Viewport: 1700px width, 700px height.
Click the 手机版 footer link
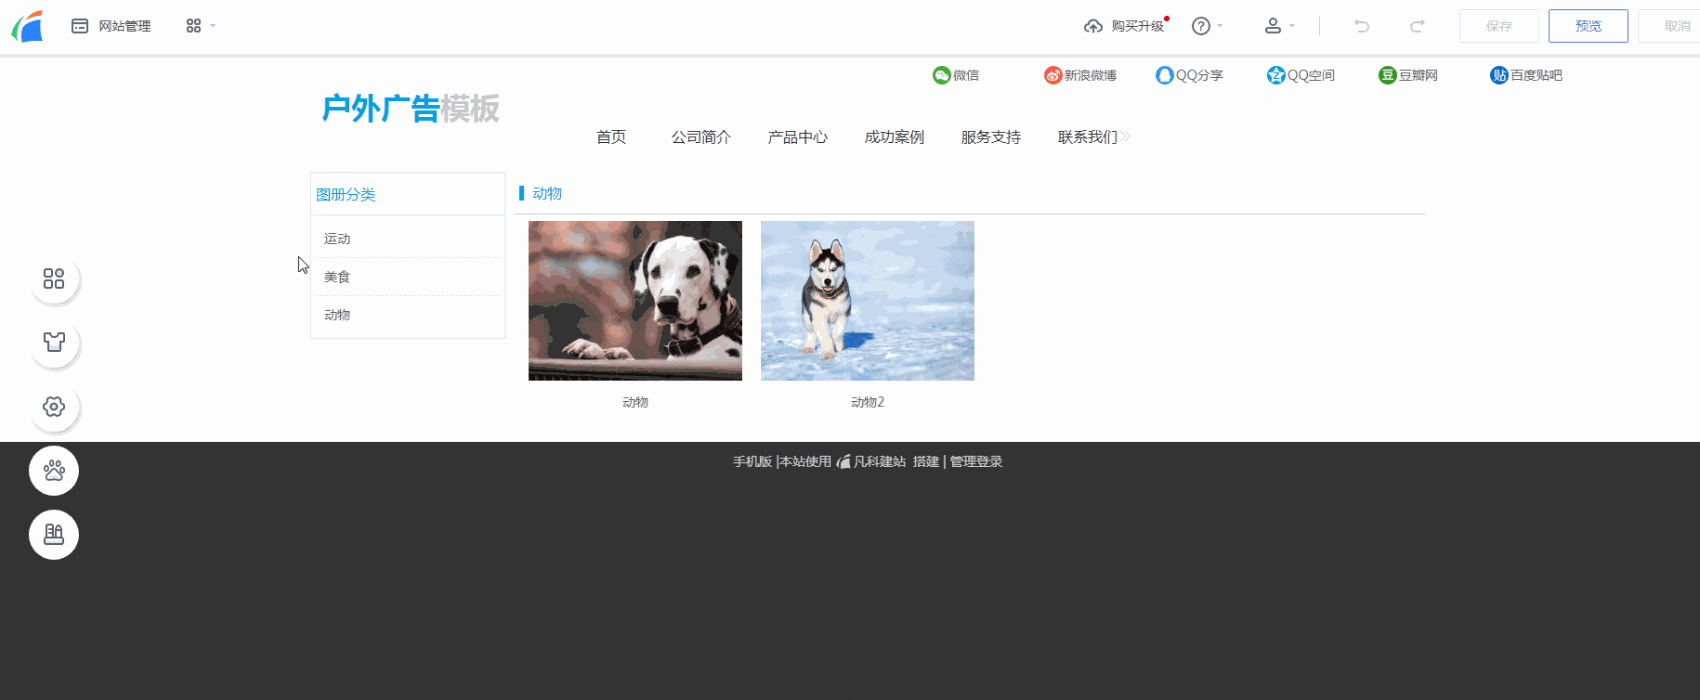pyautogui.click(x=752, y=462)
